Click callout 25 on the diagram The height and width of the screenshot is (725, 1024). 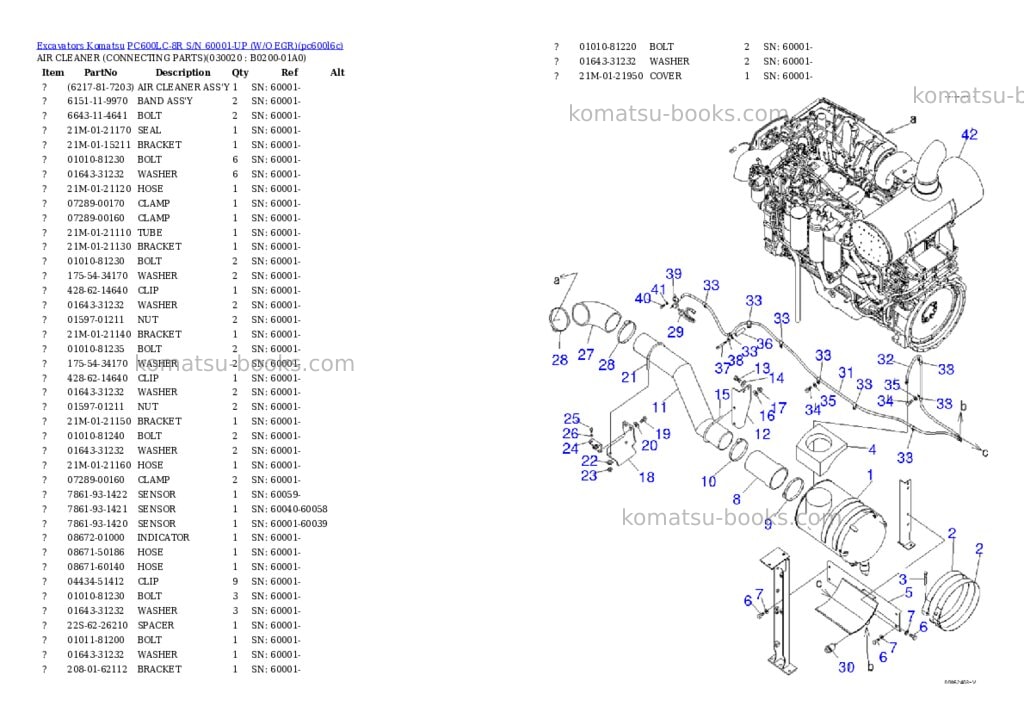coord(572,419)
